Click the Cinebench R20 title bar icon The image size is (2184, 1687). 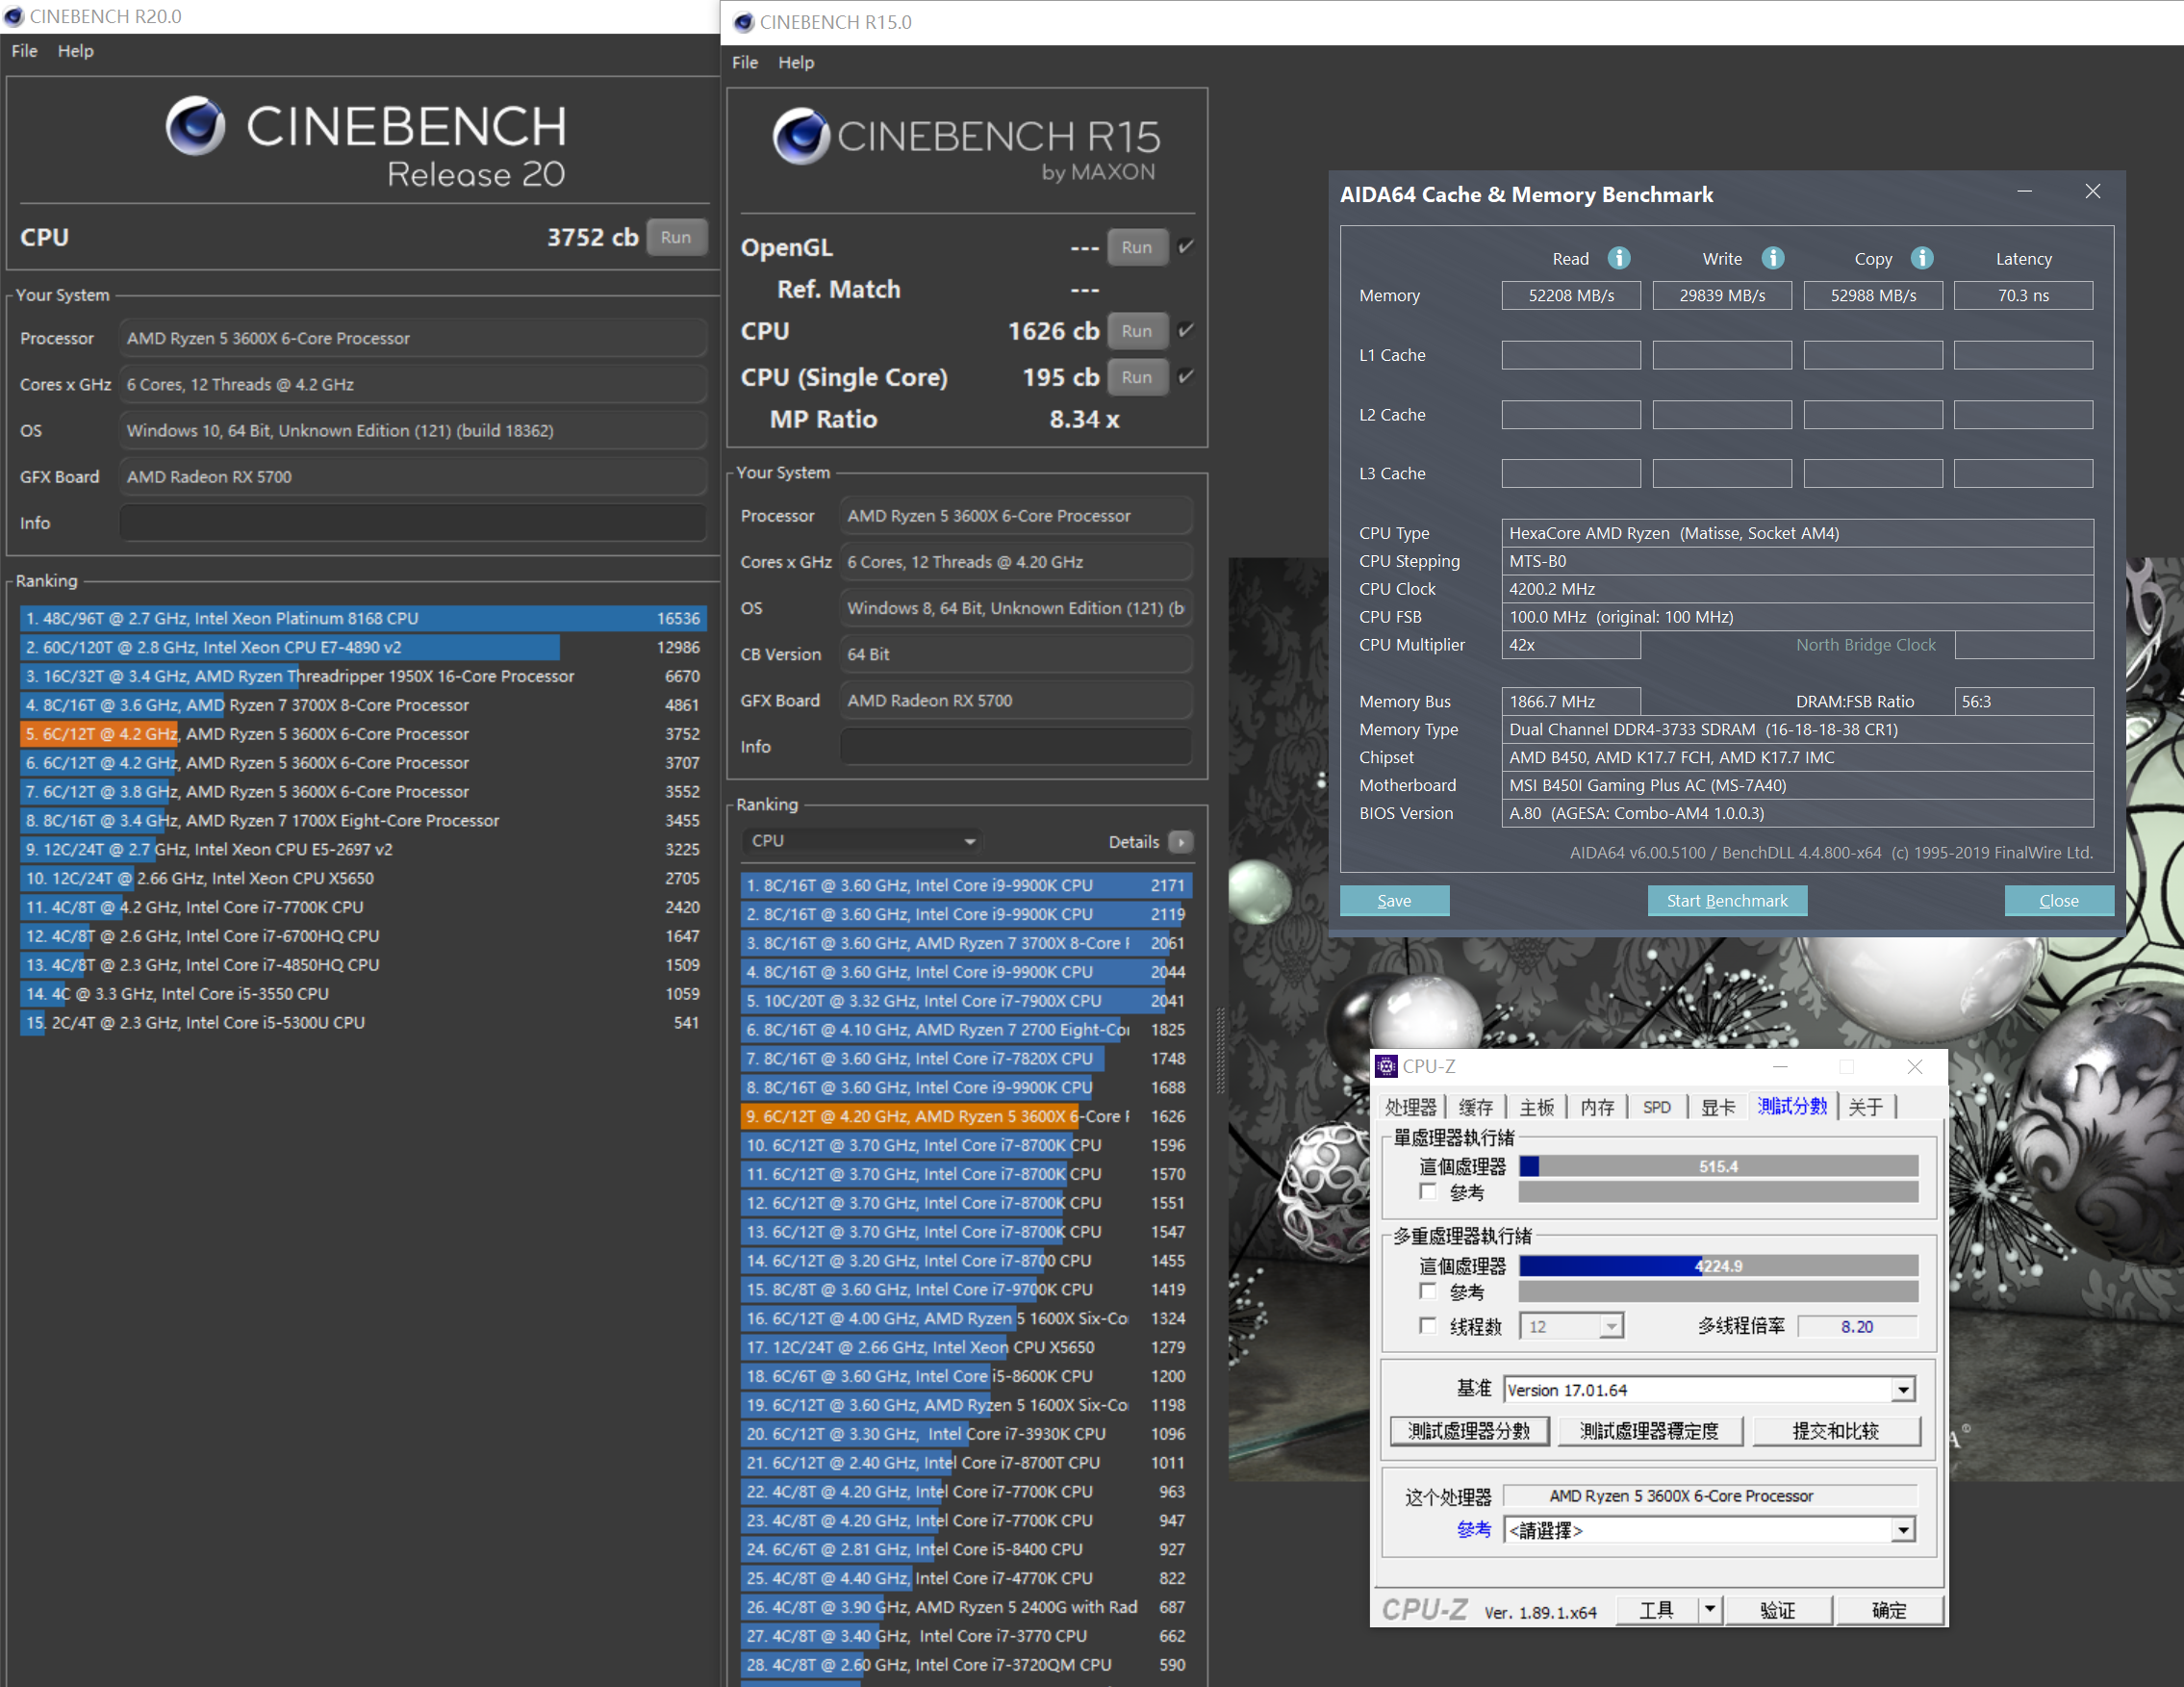point(14,16)
